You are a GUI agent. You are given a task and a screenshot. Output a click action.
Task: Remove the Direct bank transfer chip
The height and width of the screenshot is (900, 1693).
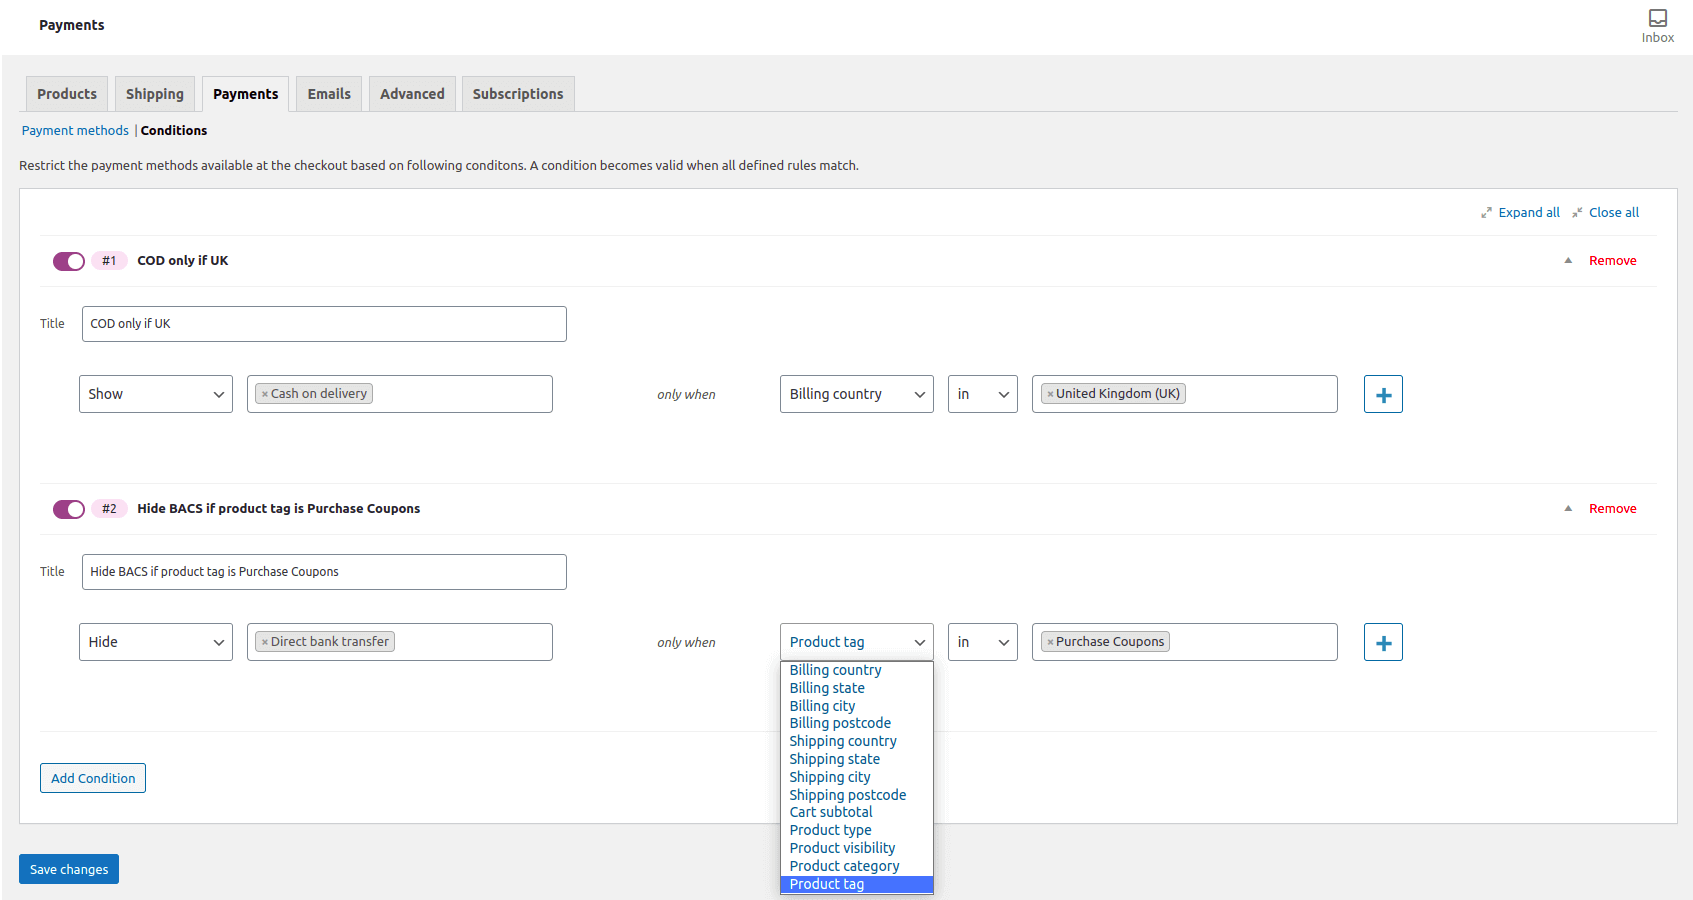264,641
